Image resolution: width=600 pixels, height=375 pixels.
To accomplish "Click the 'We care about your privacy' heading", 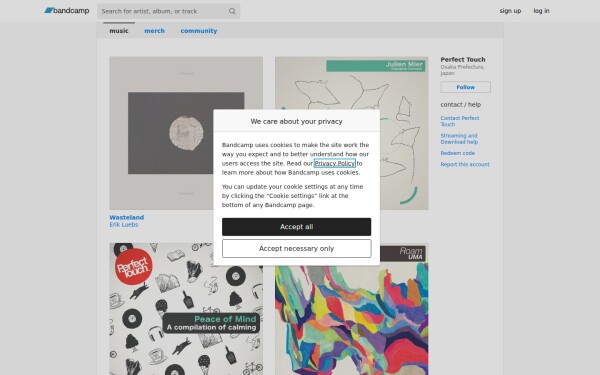I will click(x=297, y=121).
